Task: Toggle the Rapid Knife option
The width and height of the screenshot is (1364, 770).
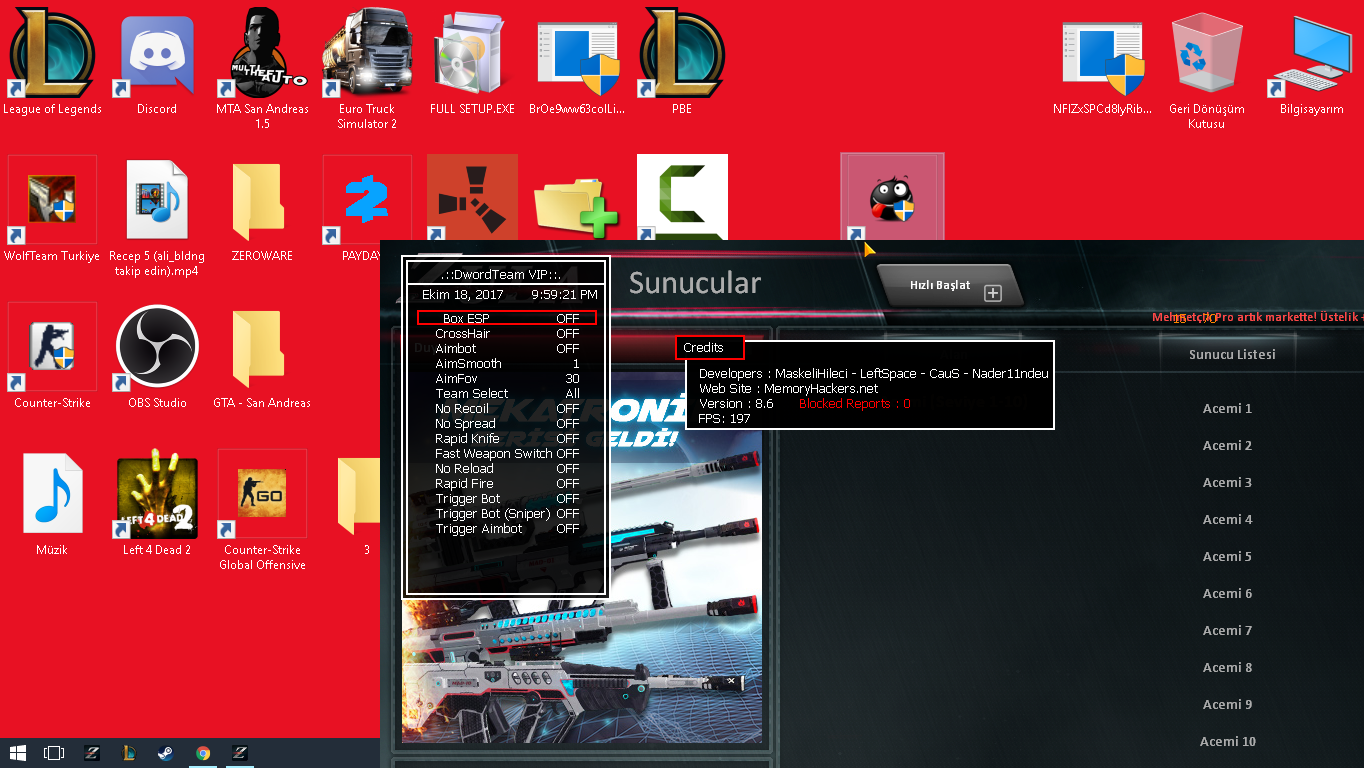Action: [507, 438]
